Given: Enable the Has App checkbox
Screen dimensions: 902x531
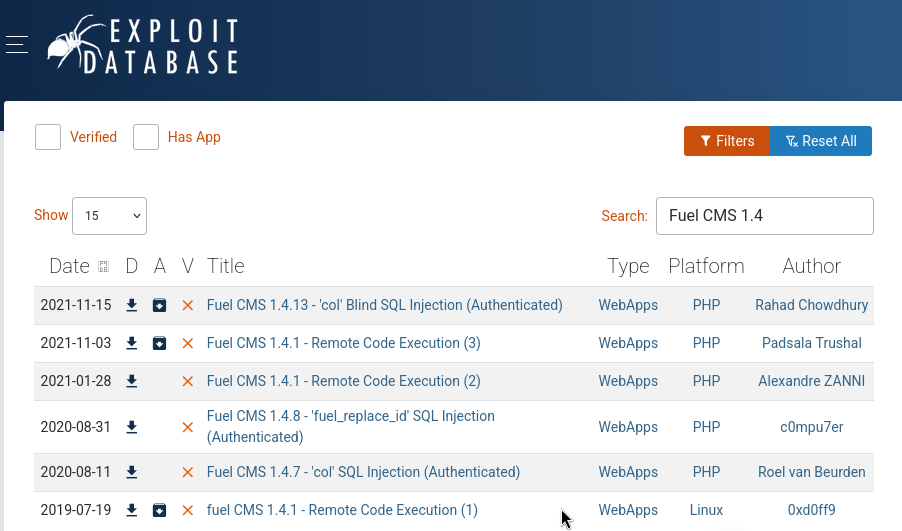Looking at the screenshot, I should (x=146, y=137).
